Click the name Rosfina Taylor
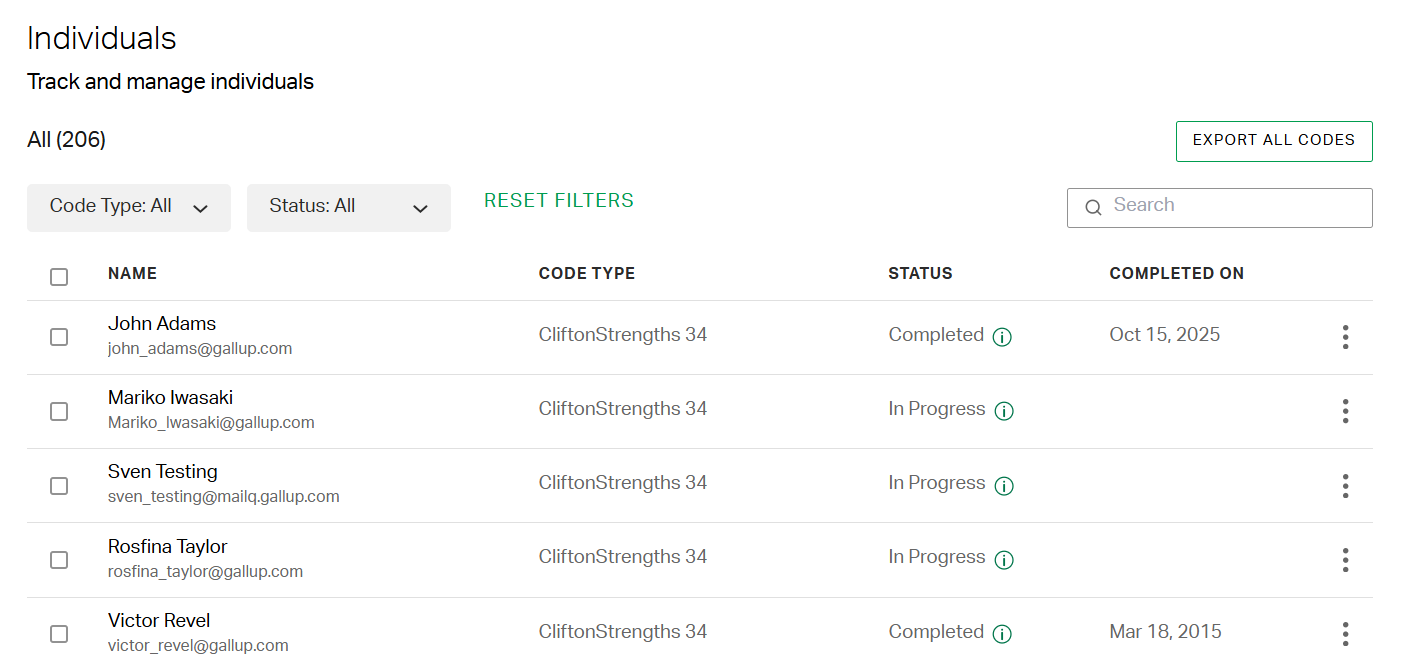The image size is (1406, 667). (167, 547)
